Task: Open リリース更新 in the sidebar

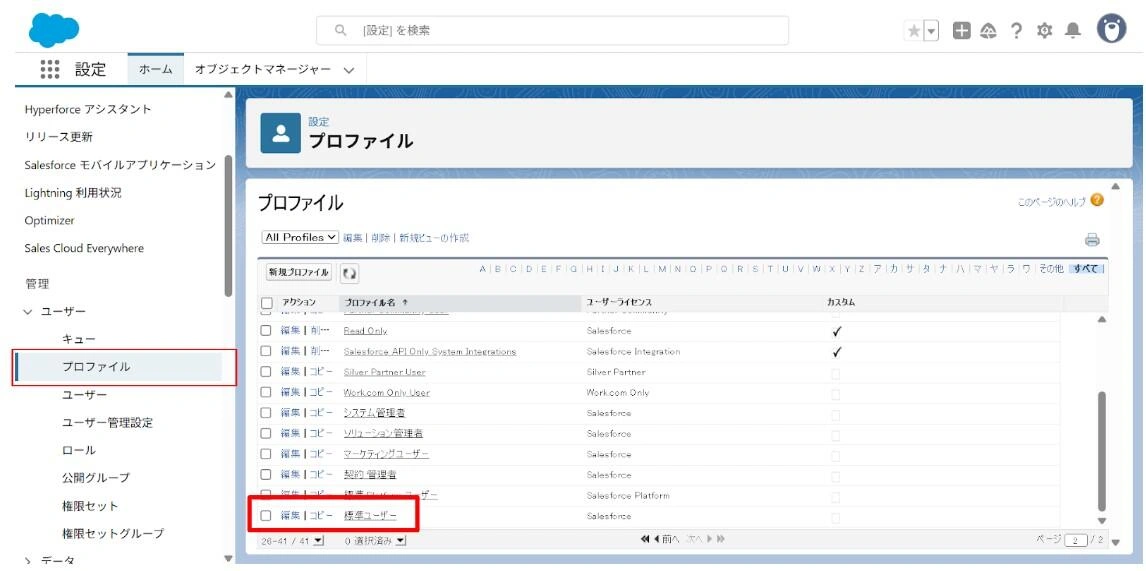Action: point(59,137)
